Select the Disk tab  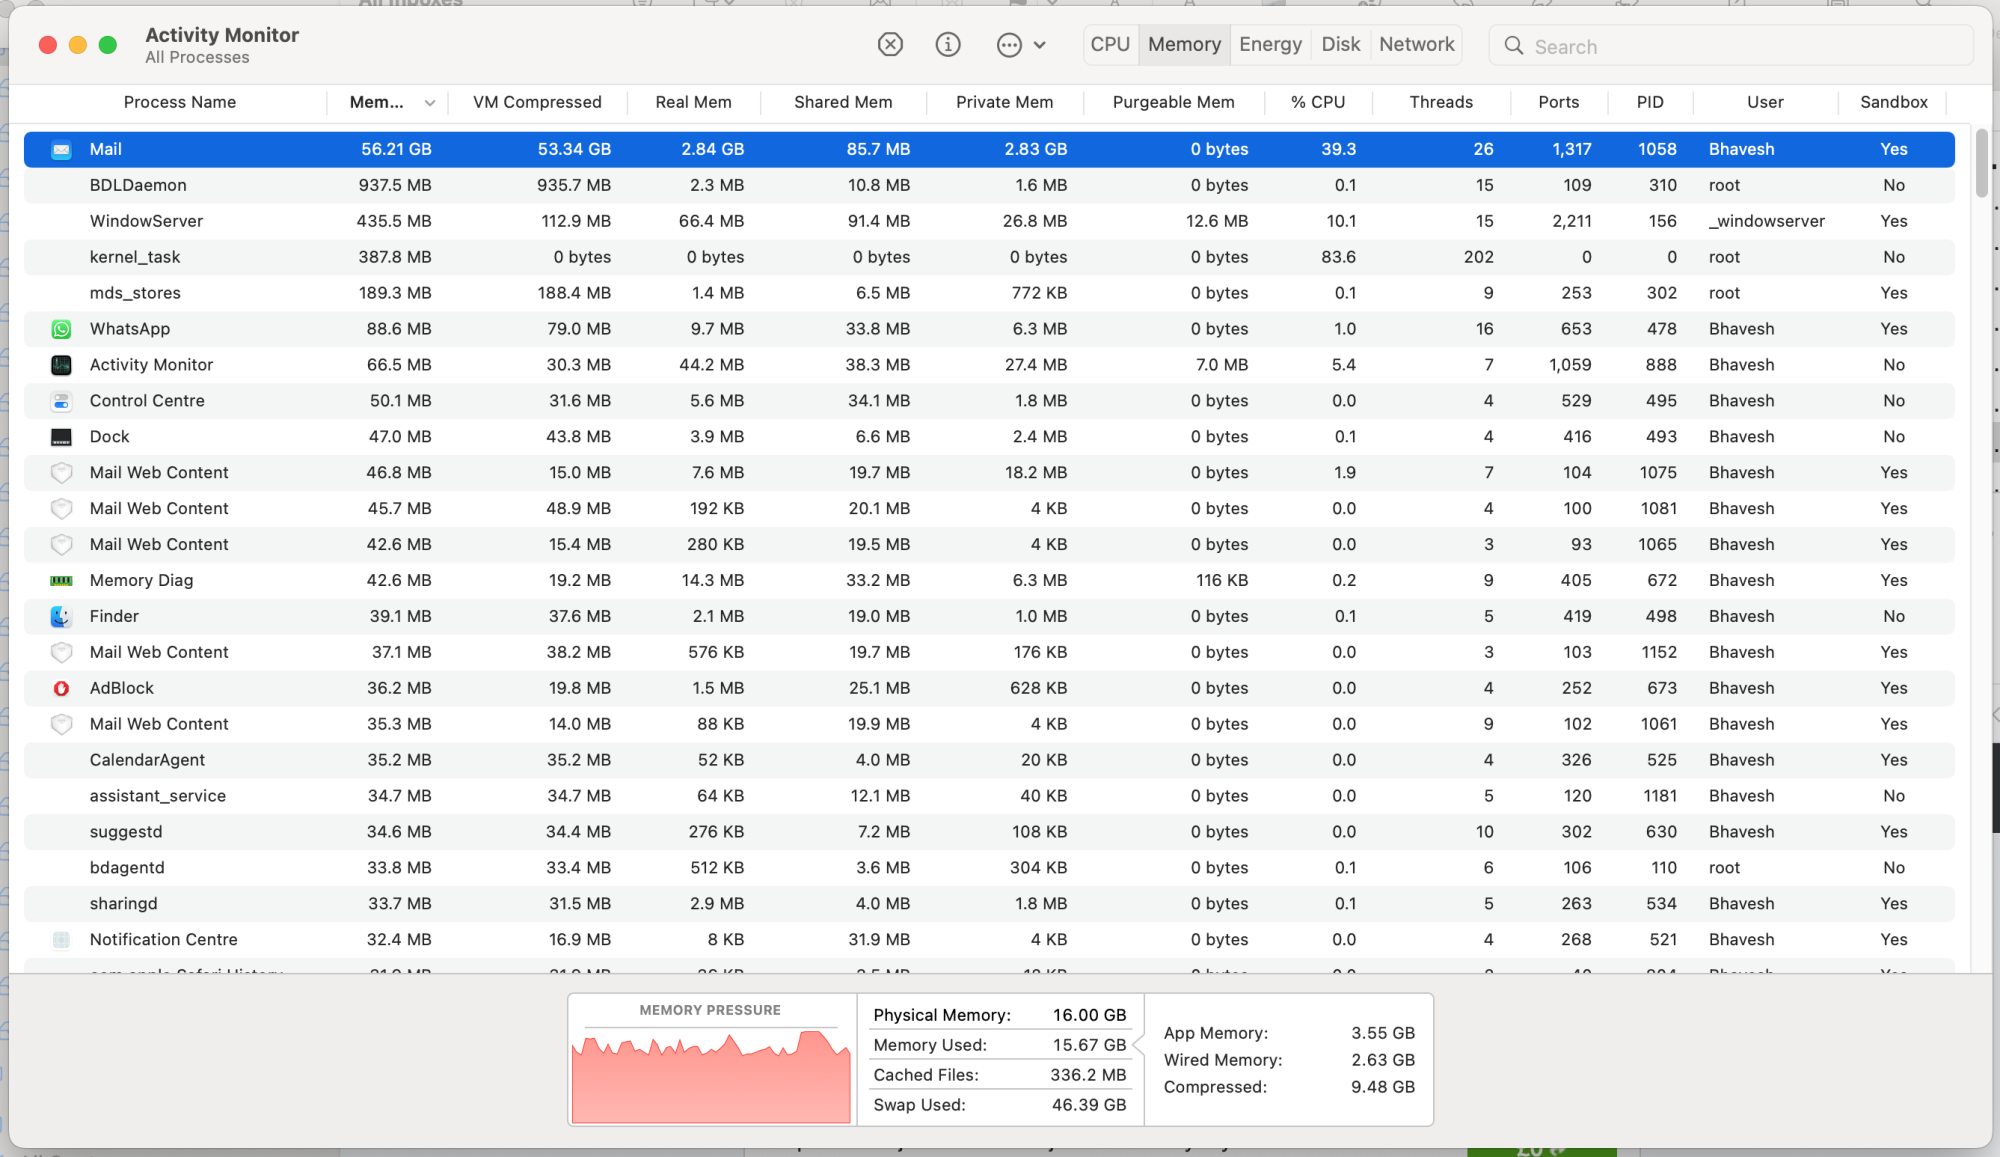1340,45
